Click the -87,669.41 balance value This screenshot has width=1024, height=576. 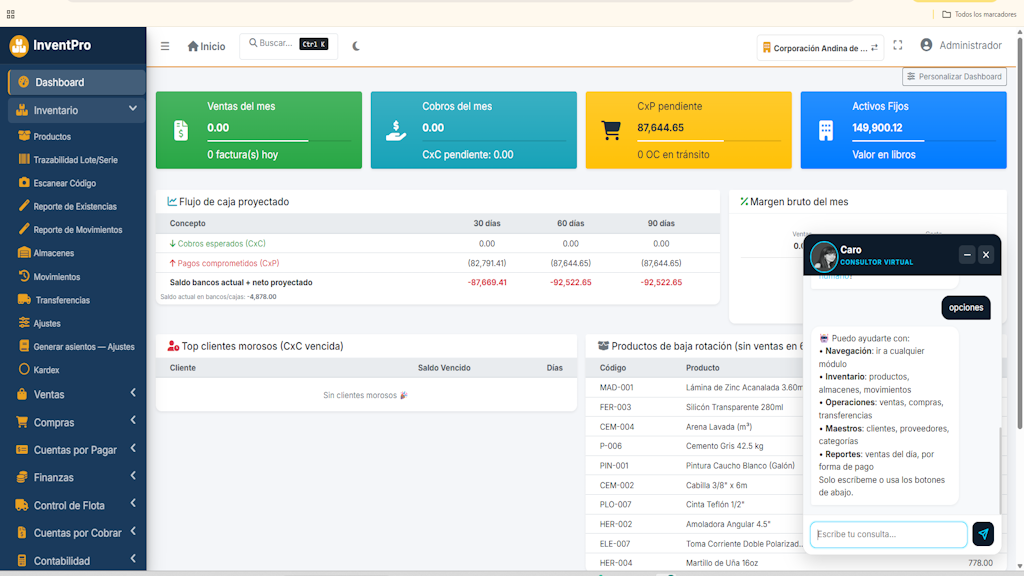487,283
